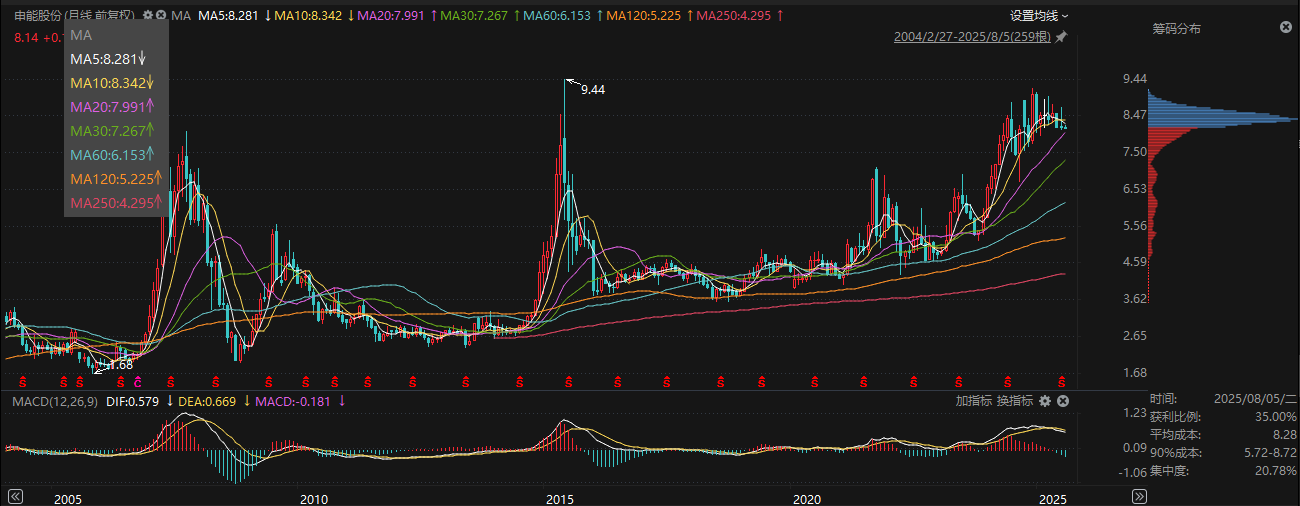Screen dimensions: 1300x506
Task: Click MA20:7.991 in the MA tooltip panel
Action: coord(112,107)
